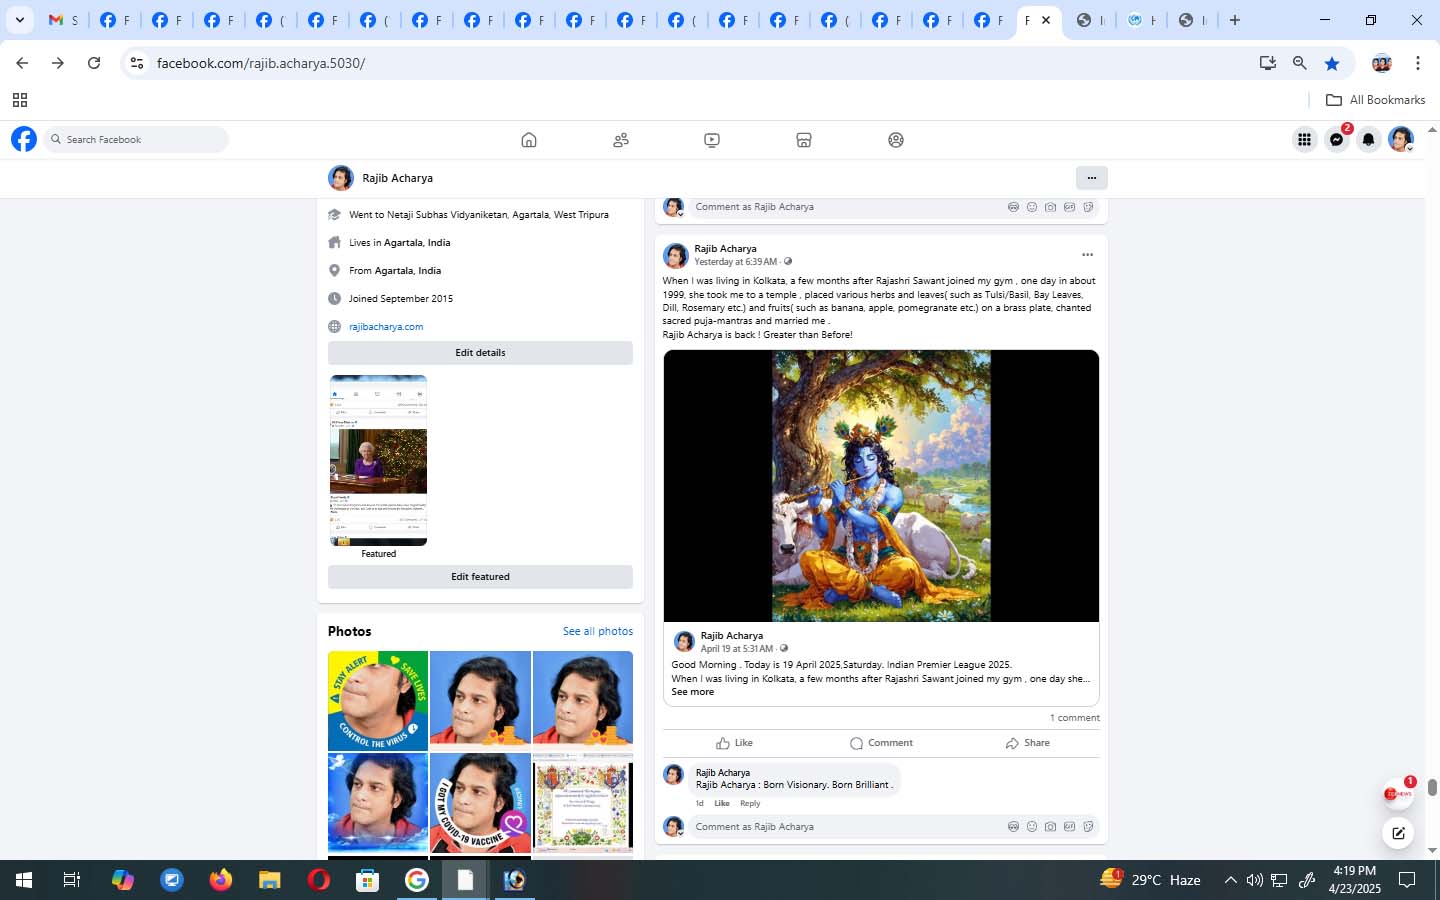This screenshot has width=1440, height=900.
Task: Click Edit details button
Action: tap(480, 353)
